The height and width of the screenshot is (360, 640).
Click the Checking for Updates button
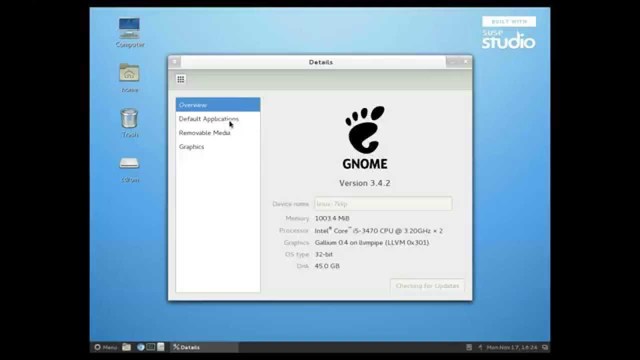click(x=427, y=286)
